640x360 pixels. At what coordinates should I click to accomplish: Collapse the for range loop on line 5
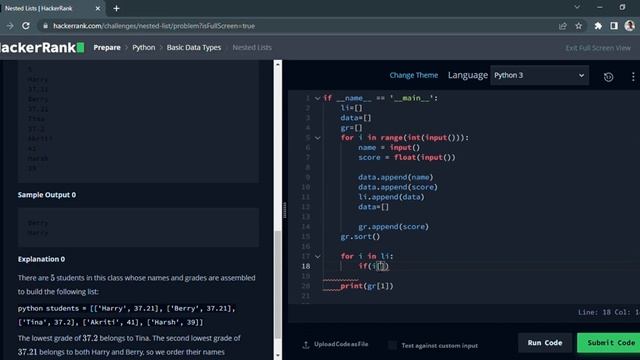tap(317, 138)
